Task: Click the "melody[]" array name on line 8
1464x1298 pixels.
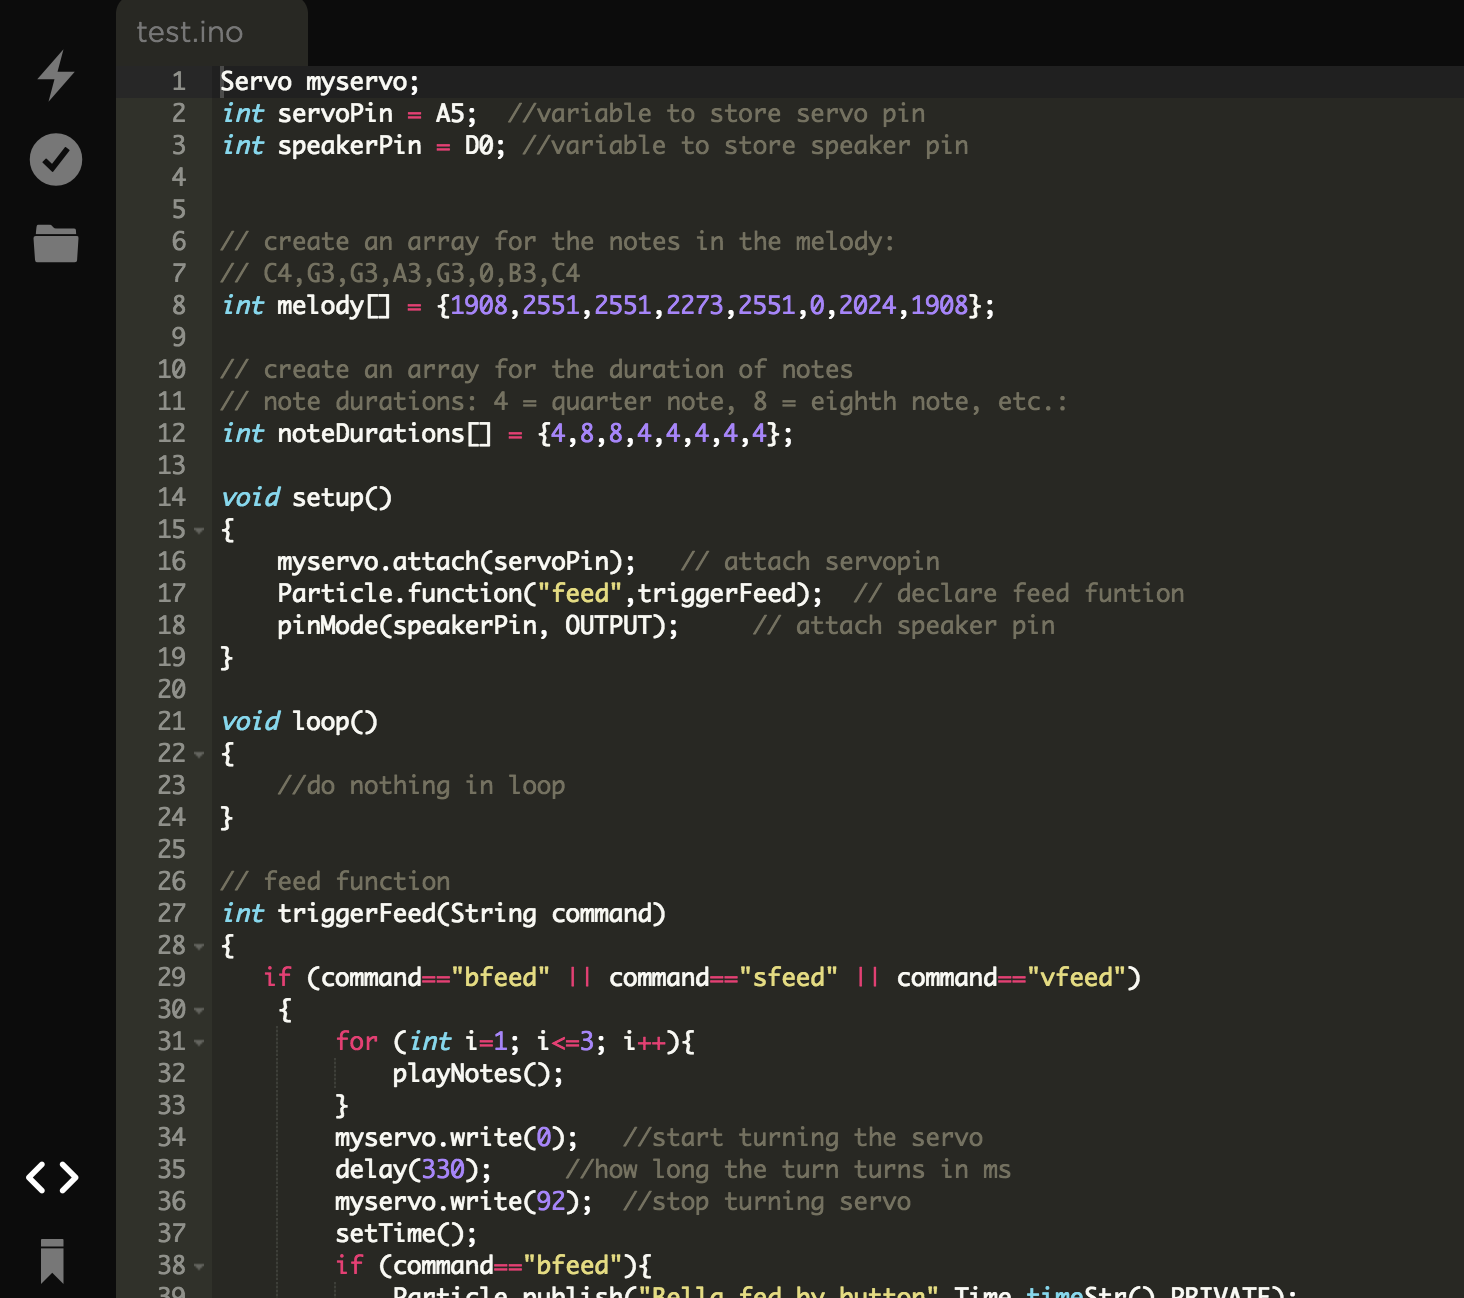Action: point(334,305)
